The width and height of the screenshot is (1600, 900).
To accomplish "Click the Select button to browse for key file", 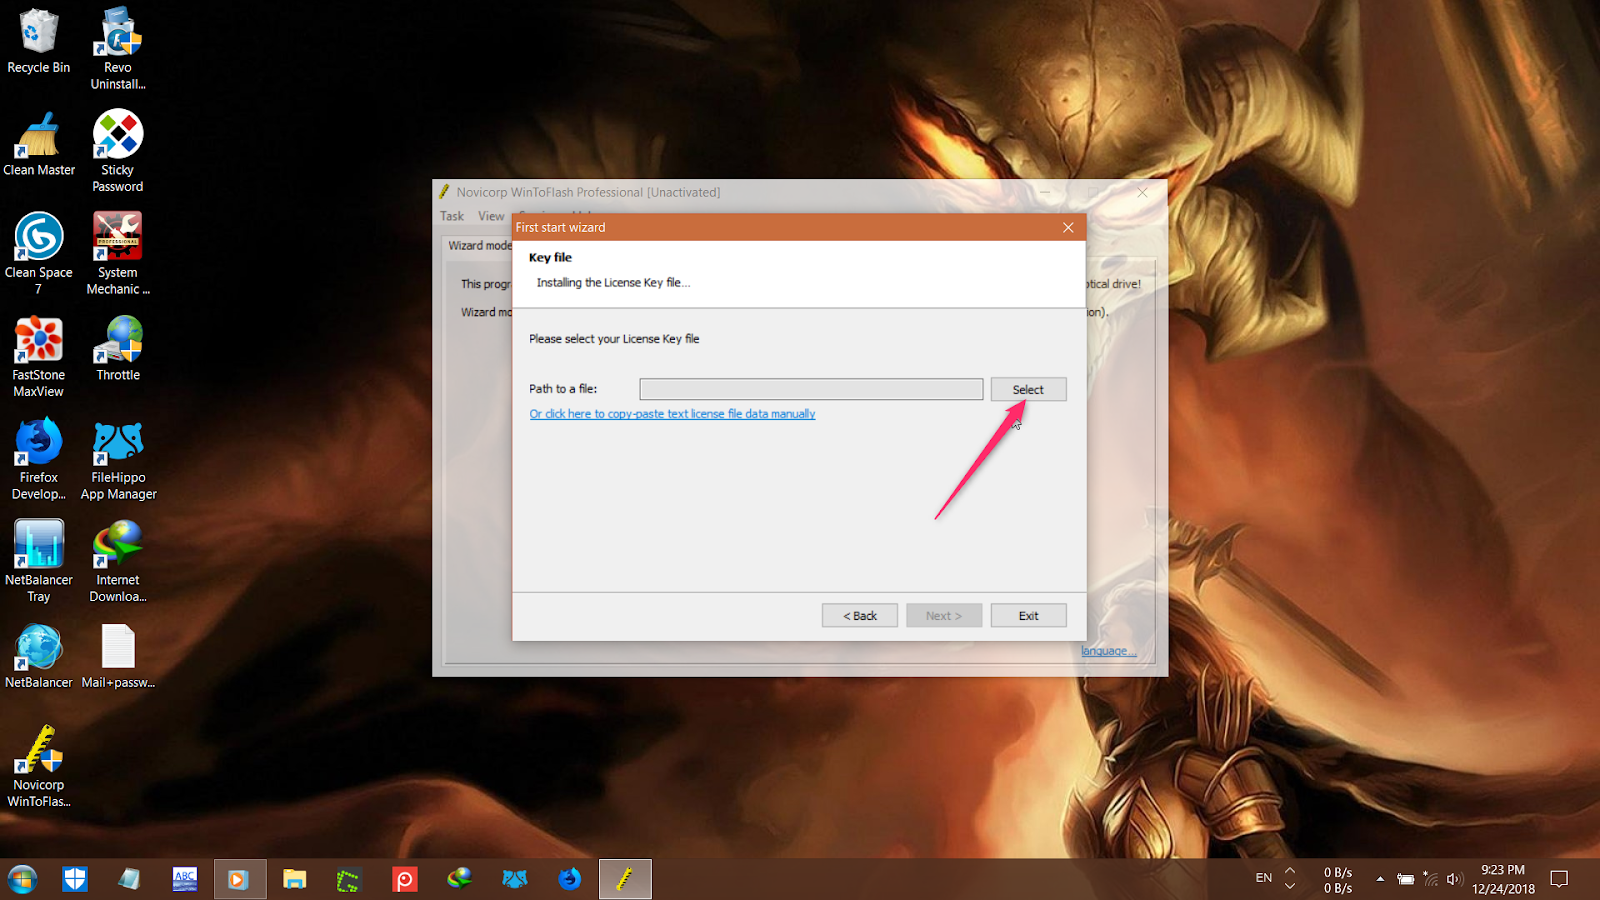I will (x=1028, y=389).
